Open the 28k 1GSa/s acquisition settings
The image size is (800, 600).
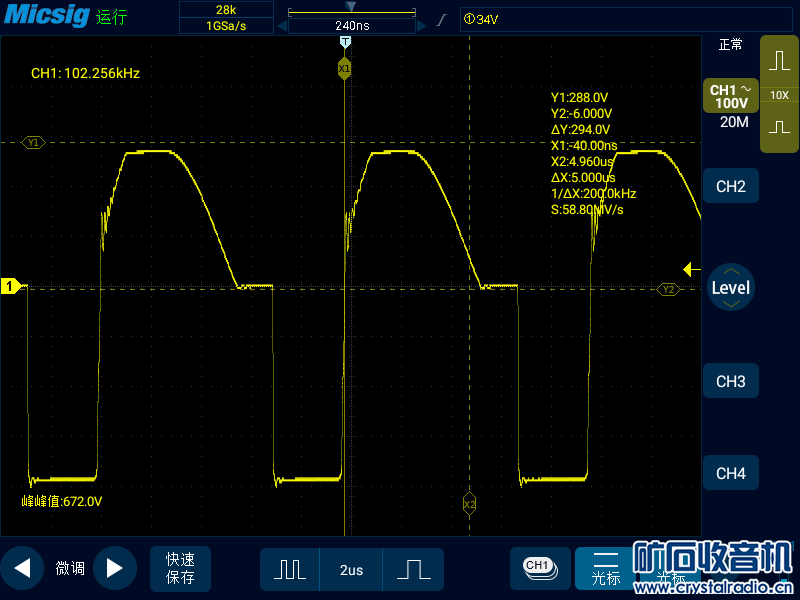click(x=225, y=18)
